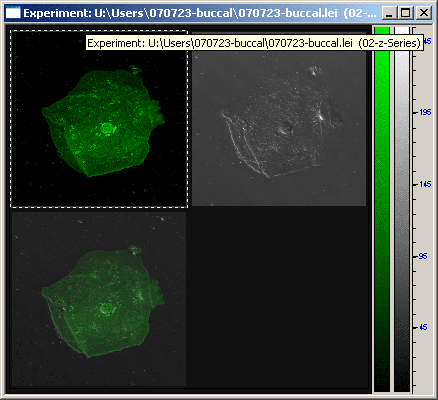Click the 145 intensity scale label
This screenshot has width=438, height=400.
click(x=425, y=184)
